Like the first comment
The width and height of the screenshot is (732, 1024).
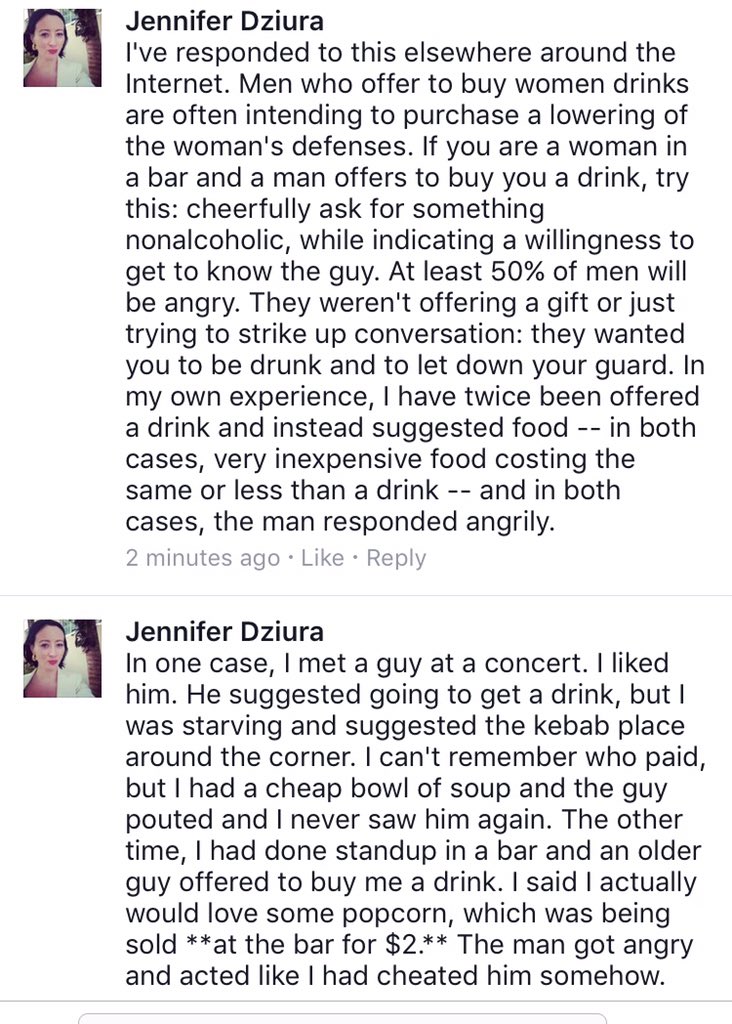click(322, 558)
